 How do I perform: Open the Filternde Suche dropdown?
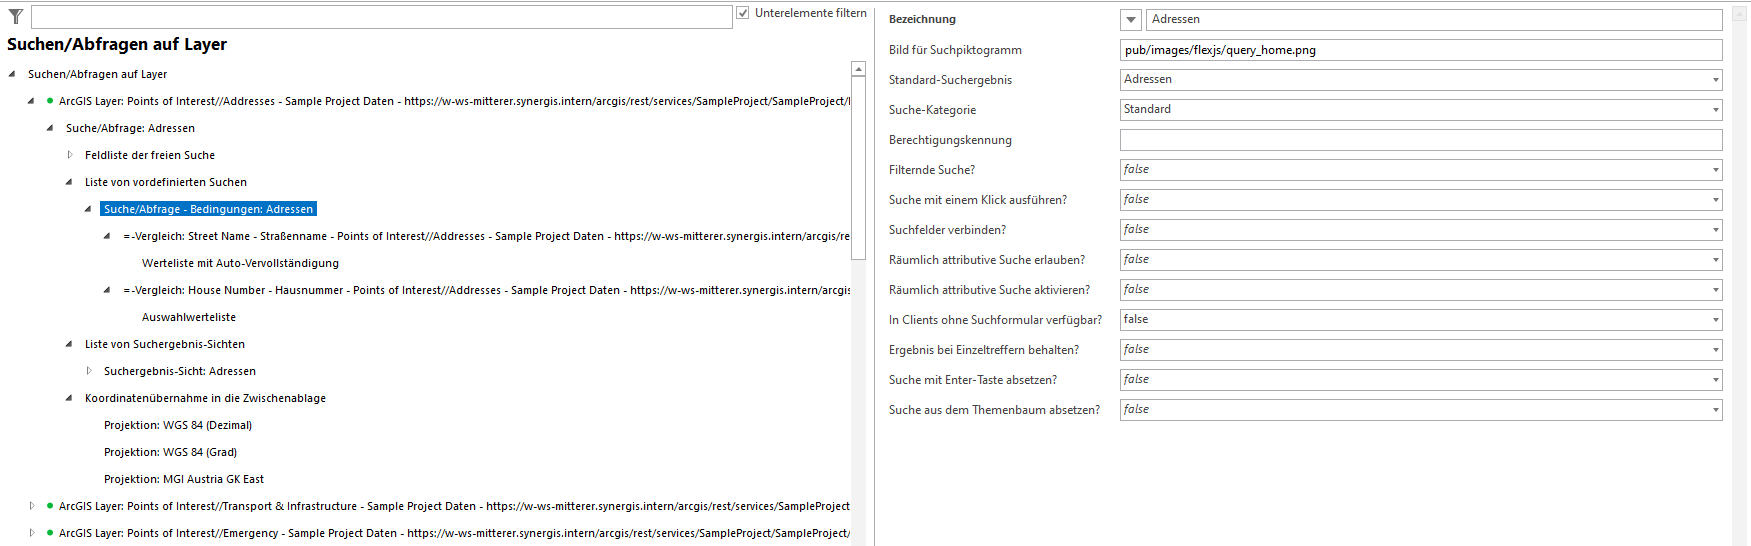coord(1715,170)
